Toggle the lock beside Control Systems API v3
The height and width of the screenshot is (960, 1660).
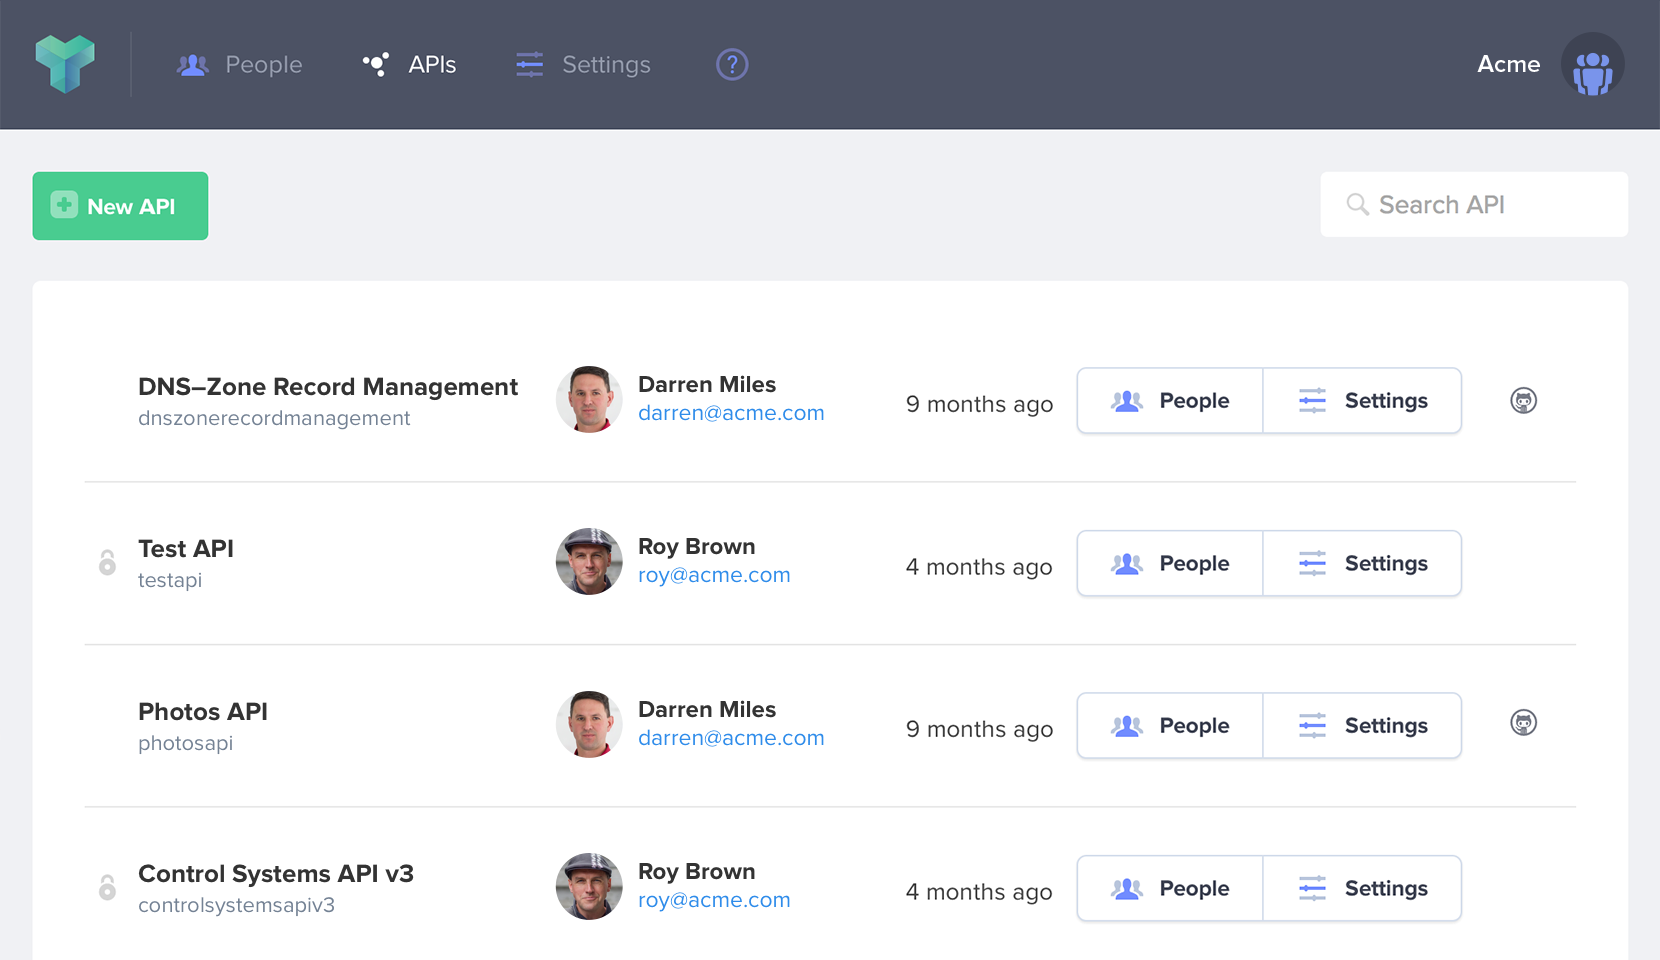(x=106, y=888)
